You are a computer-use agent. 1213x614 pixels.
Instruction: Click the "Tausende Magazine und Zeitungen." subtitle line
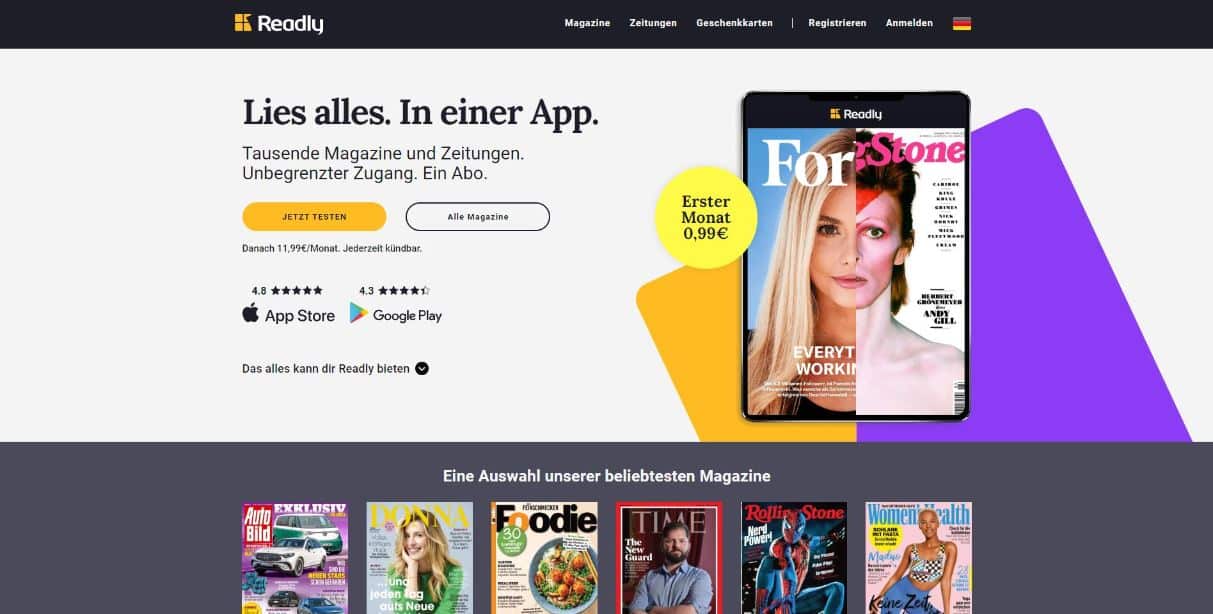click(383, 154)
